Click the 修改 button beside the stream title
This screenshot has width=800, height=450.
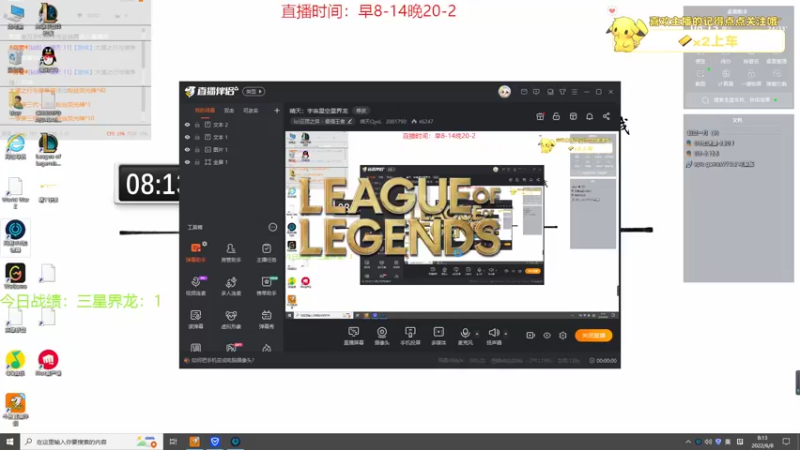pos(361,111)
